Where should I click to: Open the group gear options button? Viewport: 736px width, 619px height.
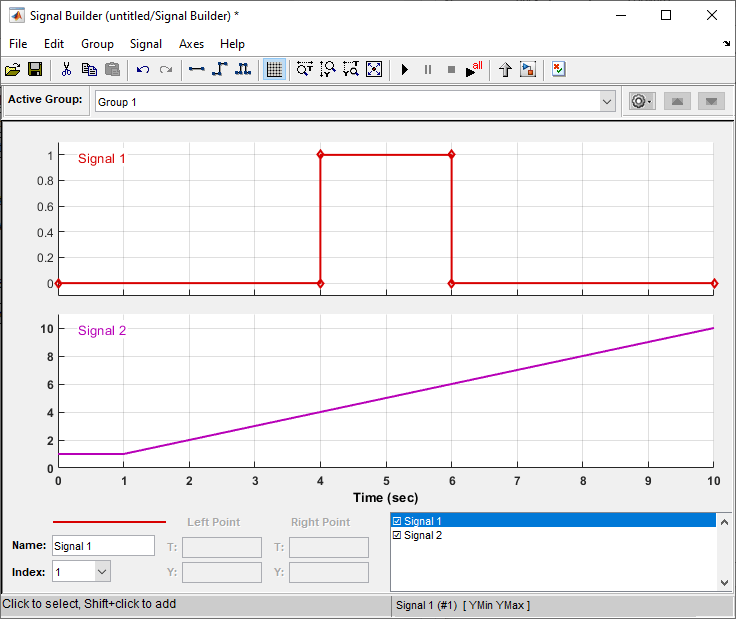click(x=642, y=101)
